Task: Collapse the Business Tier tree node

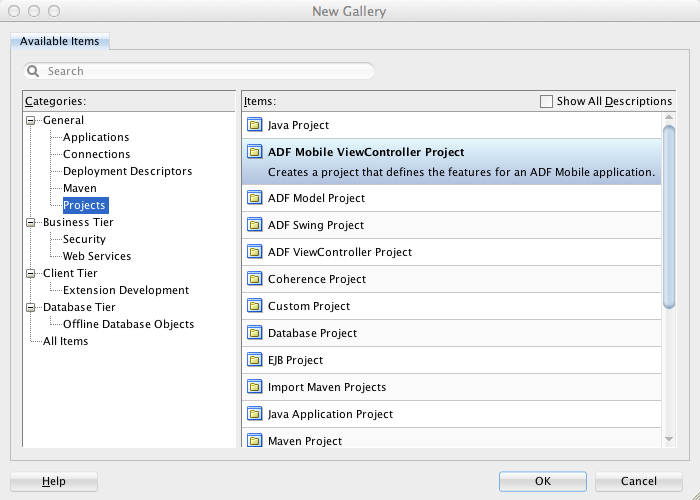Action: point(31,223)
